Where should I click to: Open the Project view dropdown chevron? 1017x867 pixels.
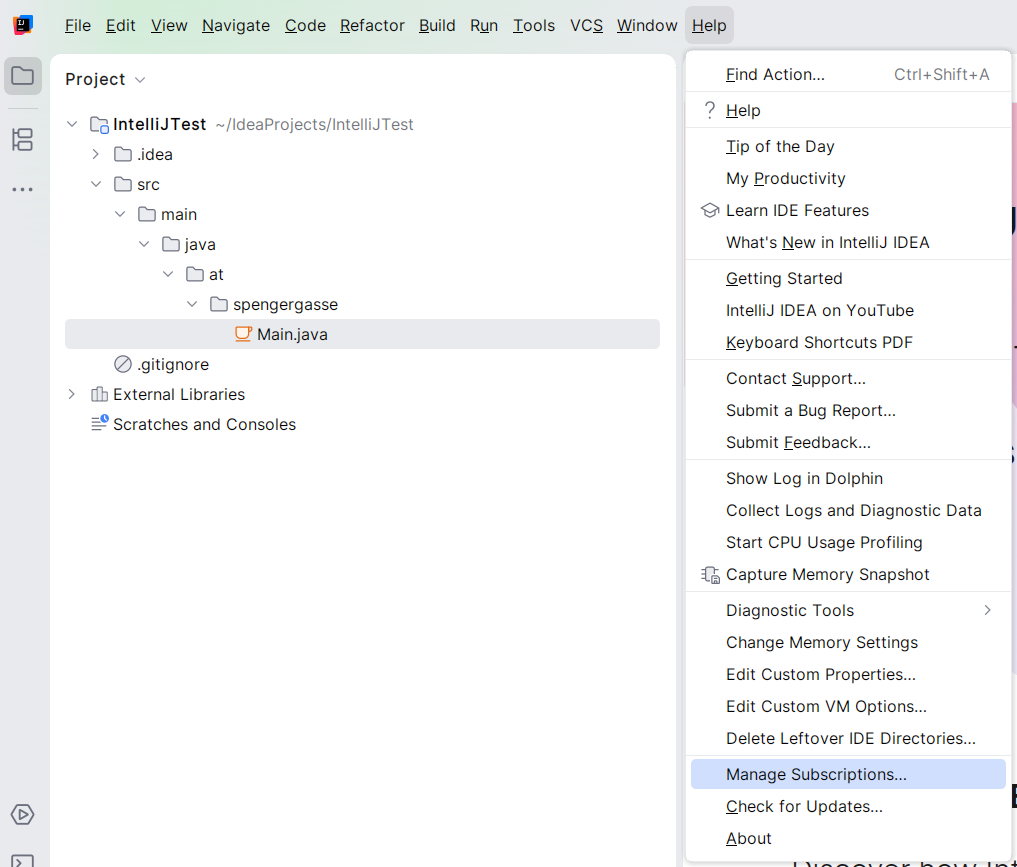140,80
